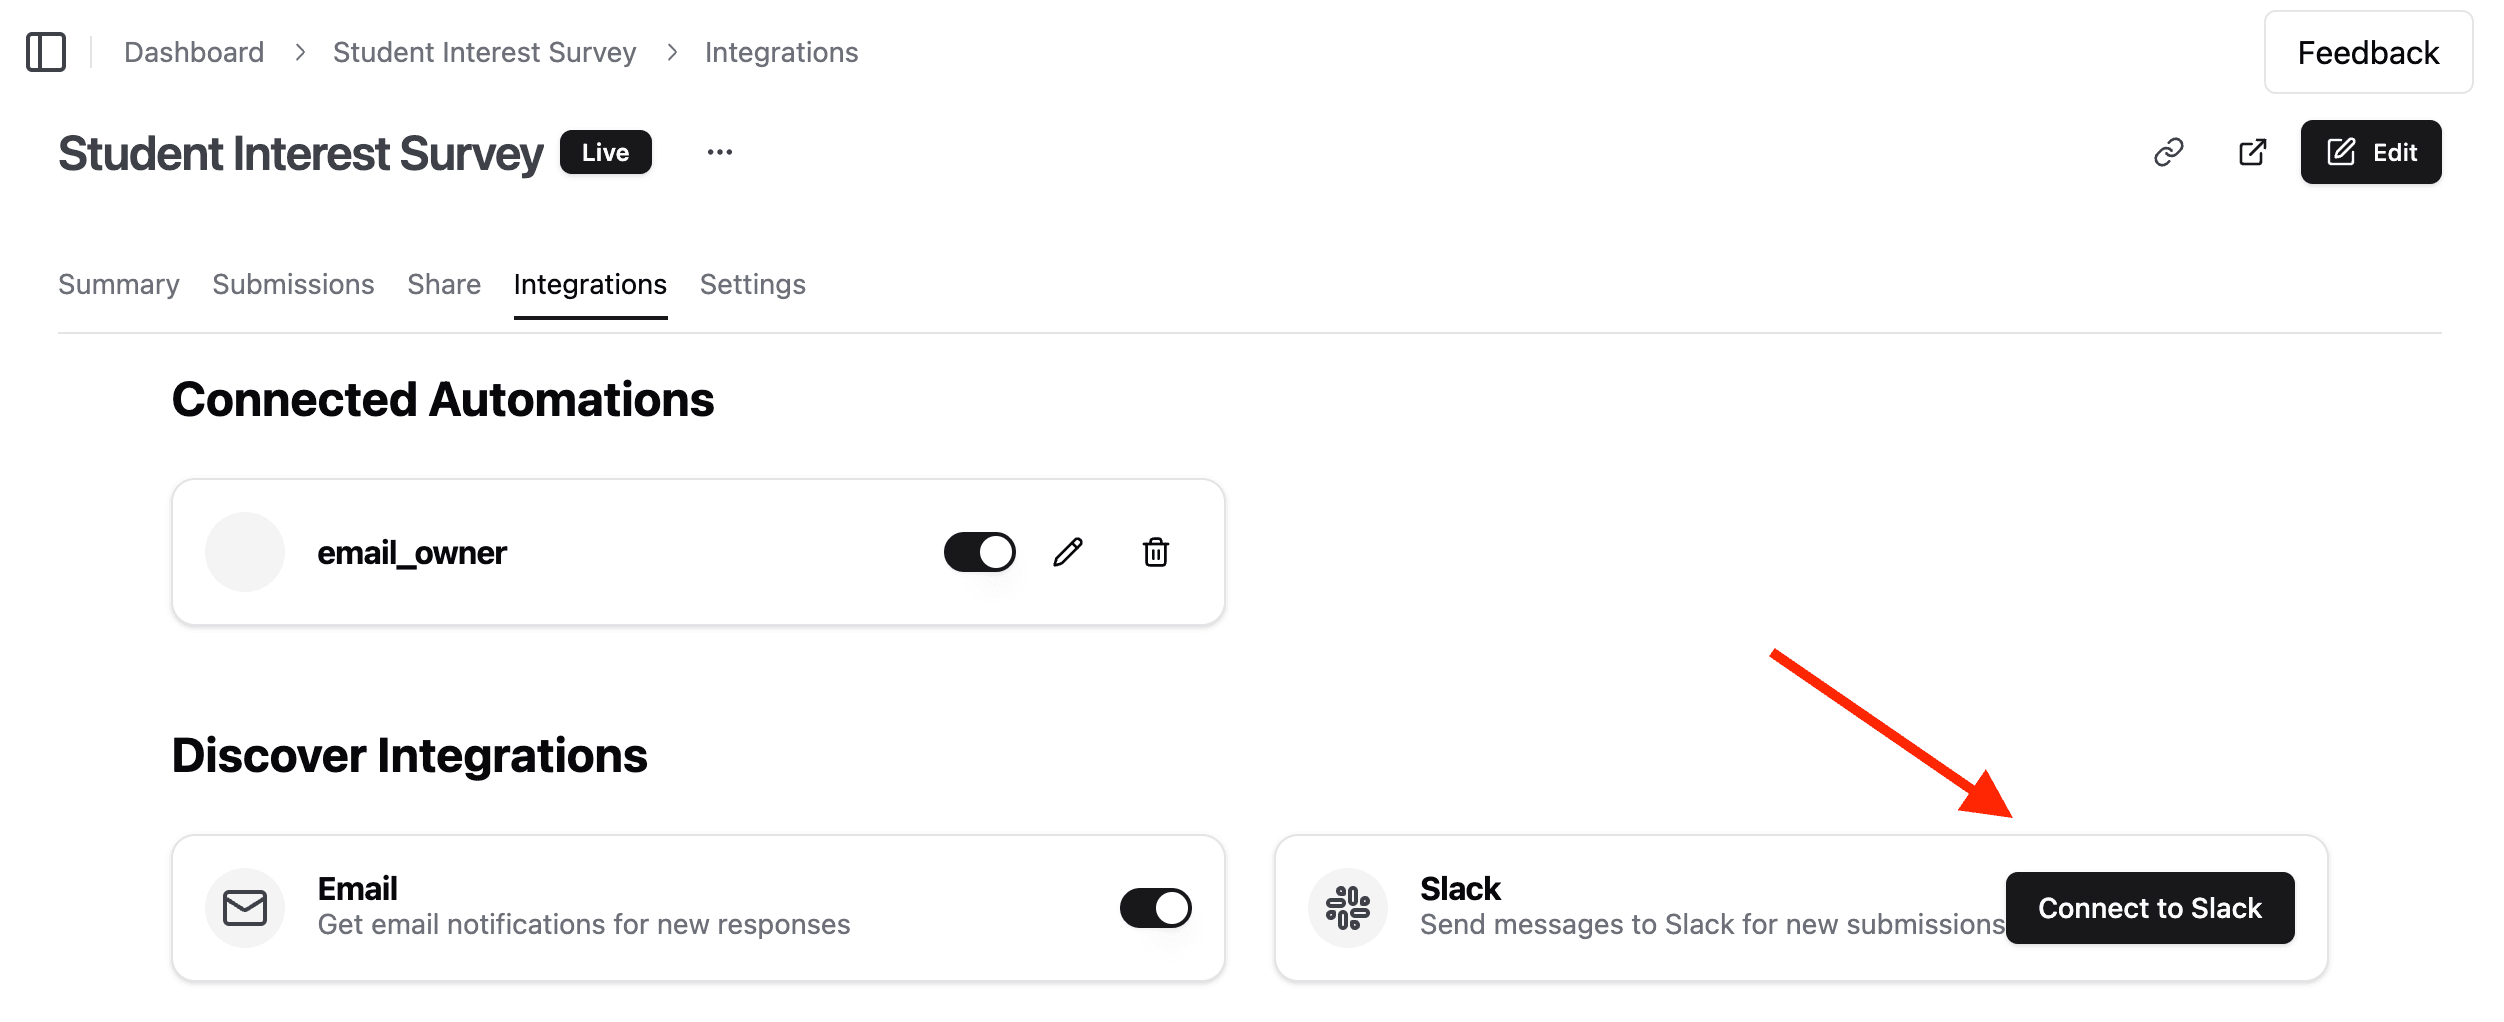The width and height of the screenshot is (2504, 1022).
Task: Edit the email_owner automation pencil icon
Action: tap(1068, 552)
